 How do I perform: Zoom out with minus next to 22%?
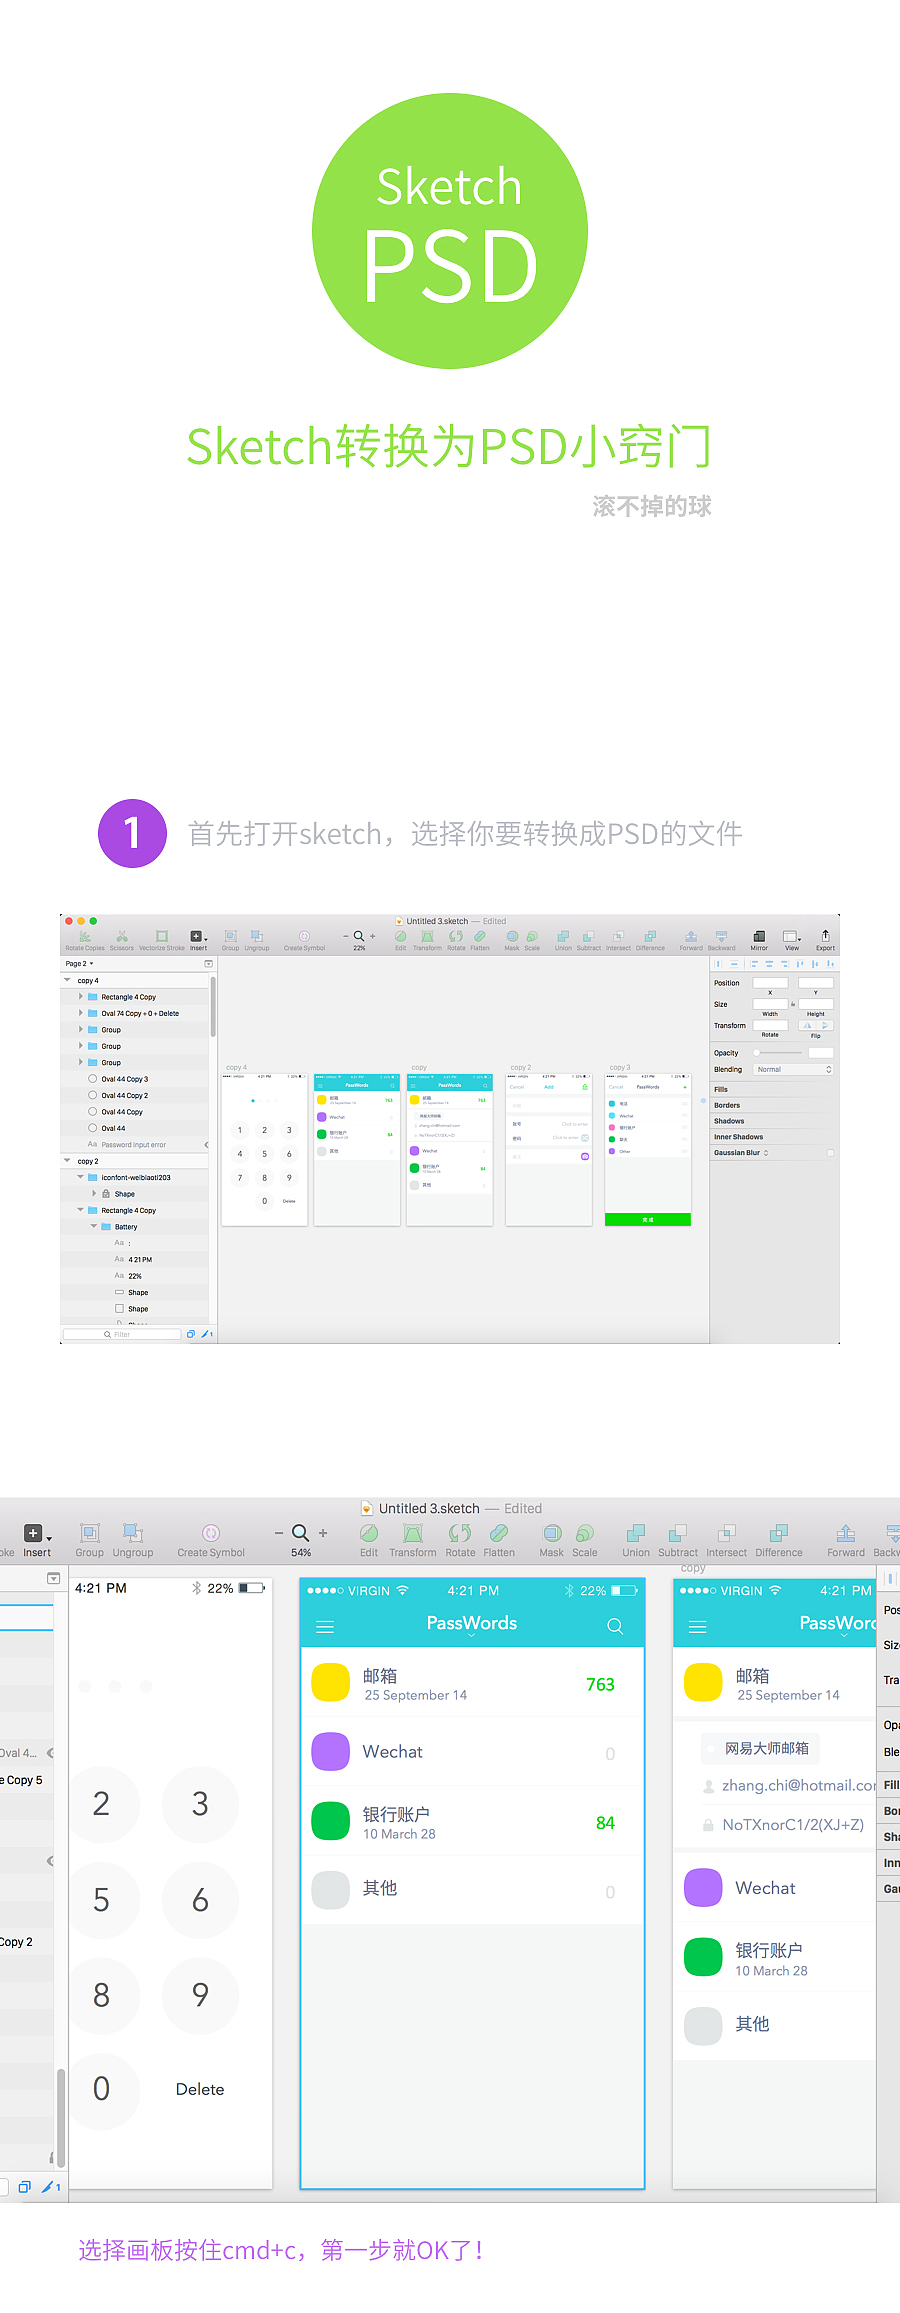pyautogui.click(x=346, y=937)
